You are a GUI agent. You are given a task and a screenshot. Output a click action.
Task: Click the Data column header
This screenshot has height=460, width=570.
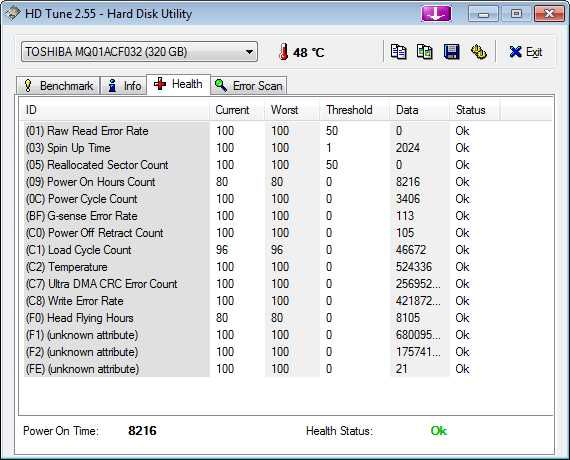pos(420,110)
